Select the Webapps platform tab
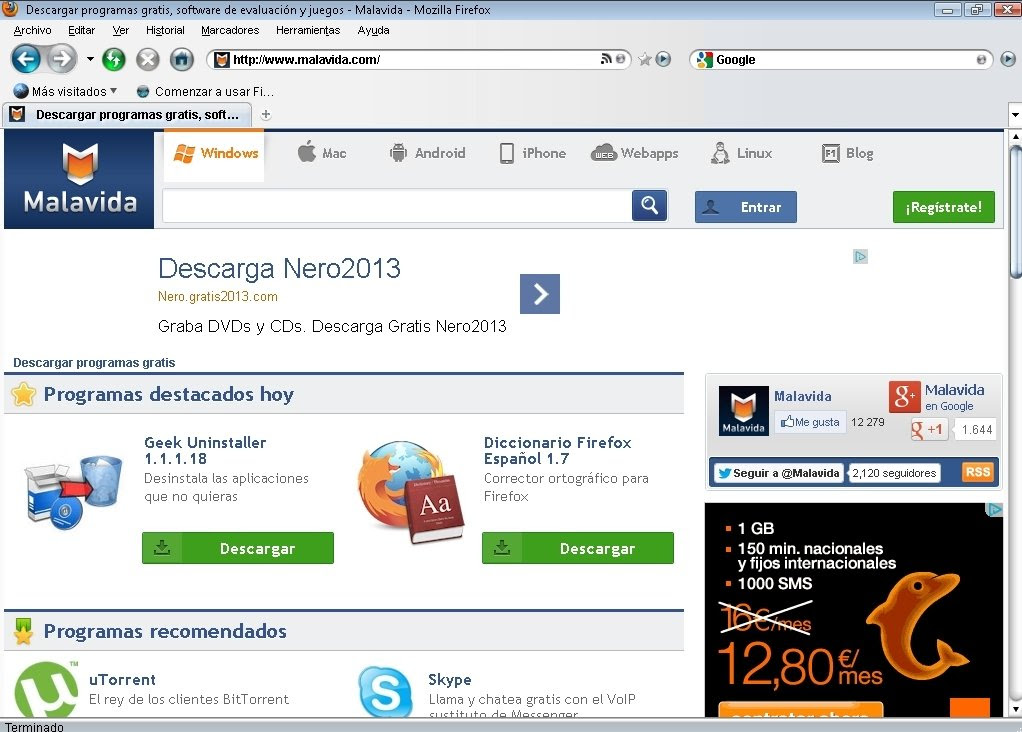 tap(635, 153)
